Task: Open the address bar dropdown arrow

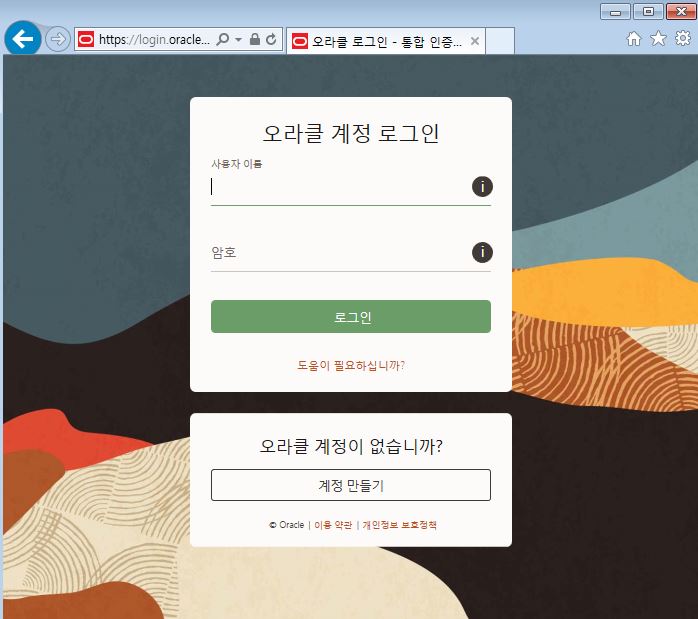Action: tap(239, 40)
